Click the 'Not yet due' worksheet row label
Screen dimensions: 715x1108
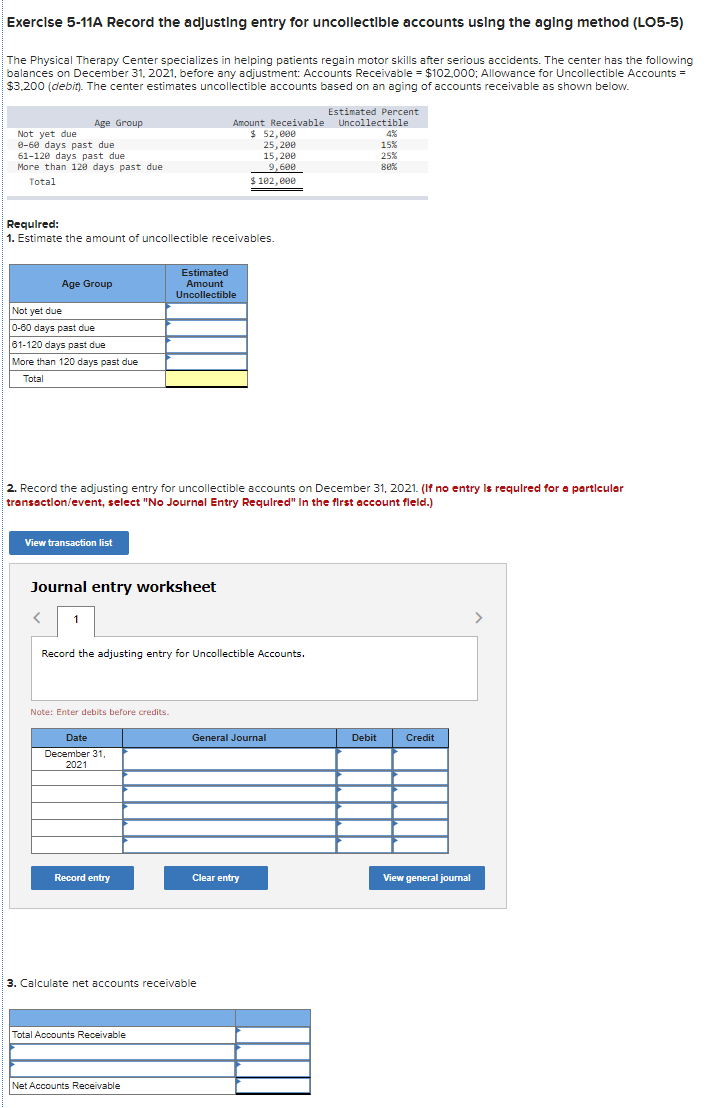coord(37,311)
